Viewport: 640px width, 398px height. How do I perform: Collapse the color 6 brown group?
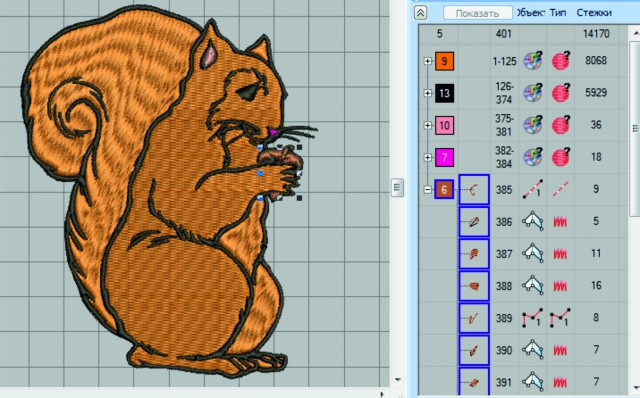427,189
